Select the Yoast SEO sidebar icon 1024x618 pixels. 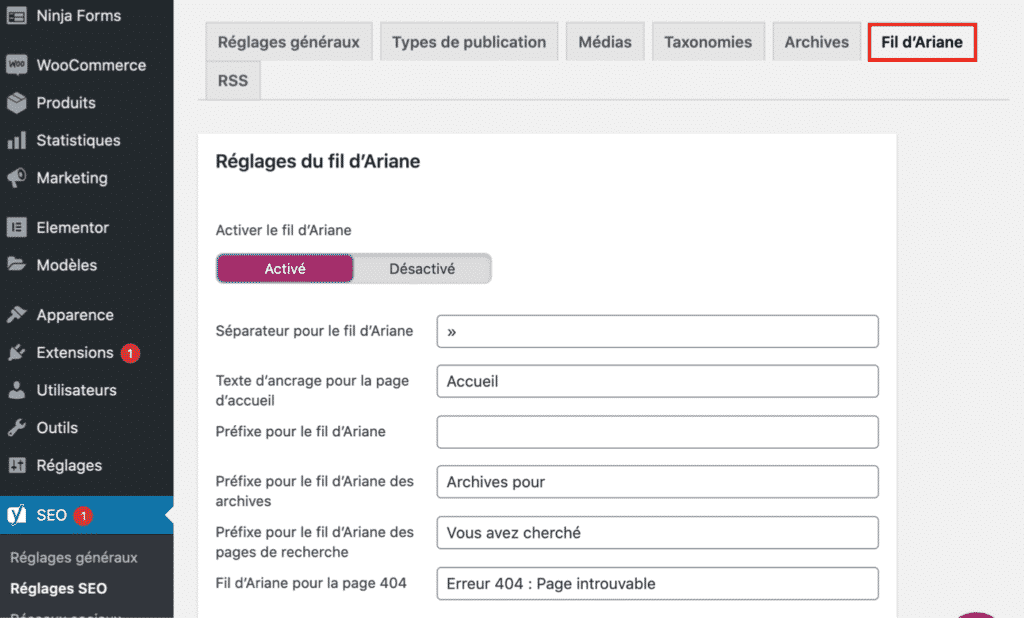coord(16,514)
